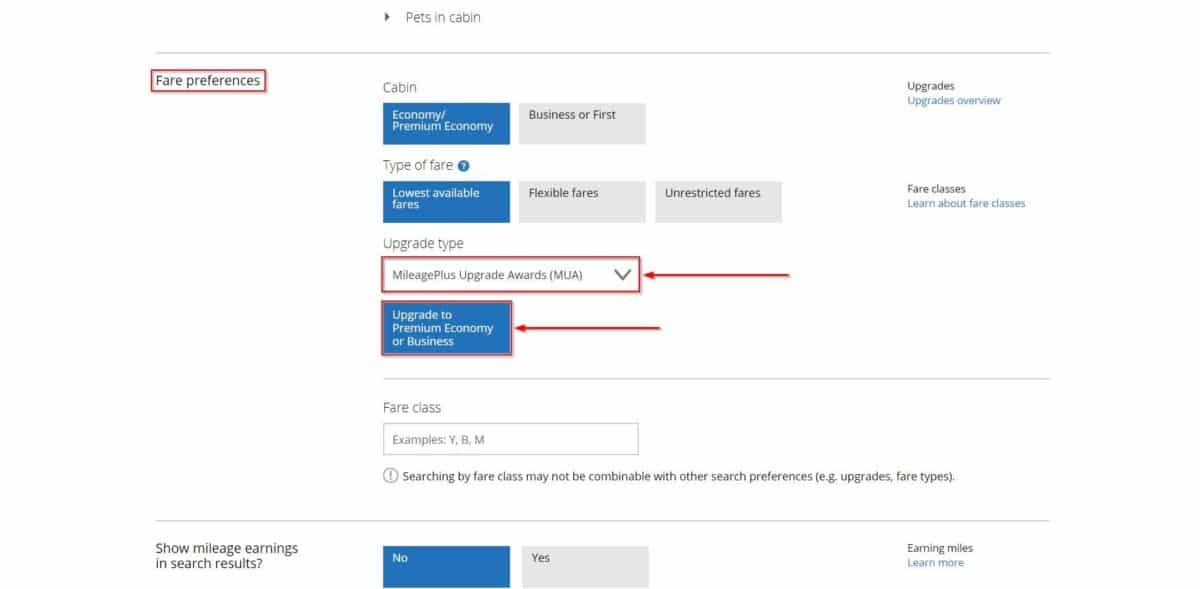Image resolution: width=1200 pixels, height=589 pixels.
Task: Click the Fare preferences section heading
Action: pos(208,81)
